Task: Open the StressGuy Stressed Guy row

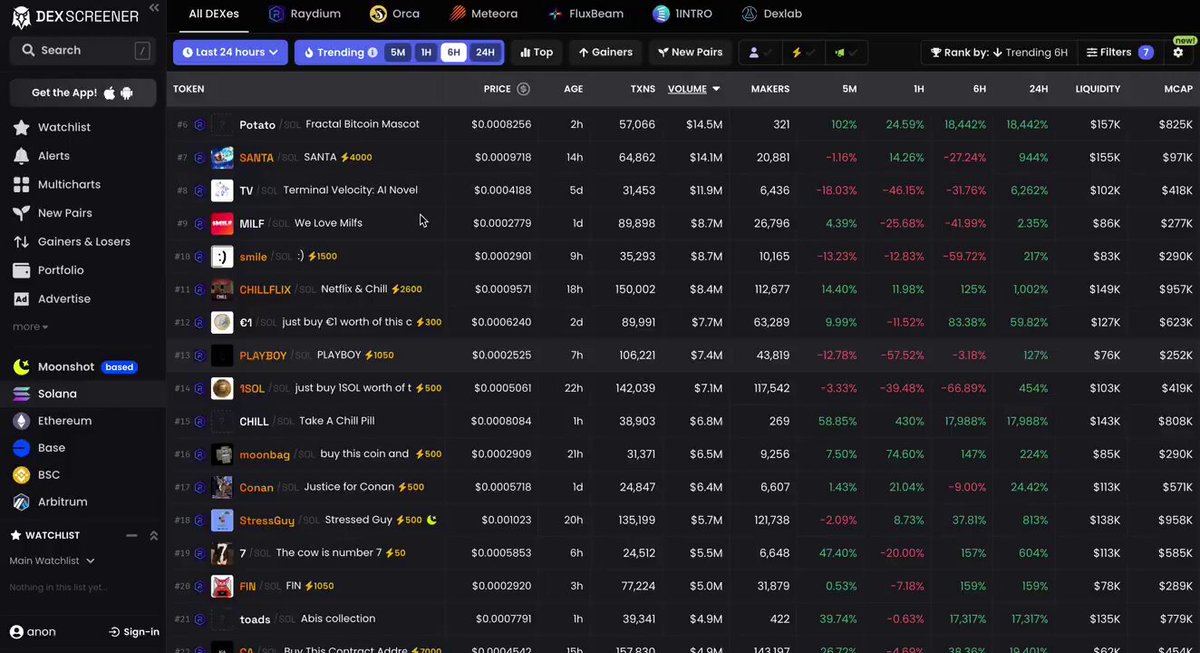Action: click(683, 520)
